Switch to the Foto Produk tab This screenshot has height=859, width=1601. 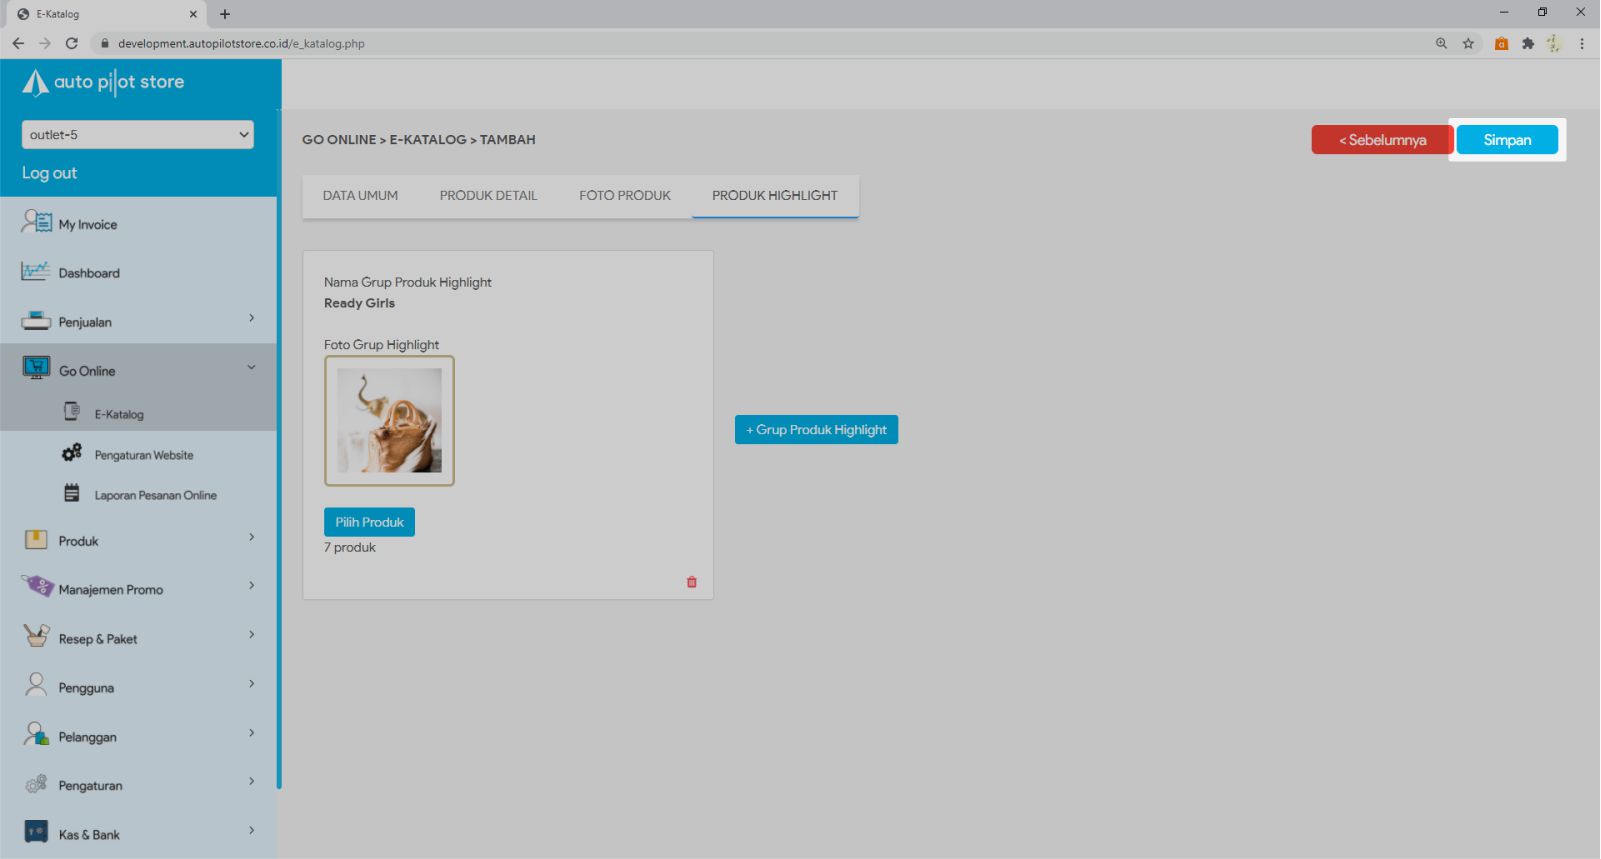(x=624, y=196)
